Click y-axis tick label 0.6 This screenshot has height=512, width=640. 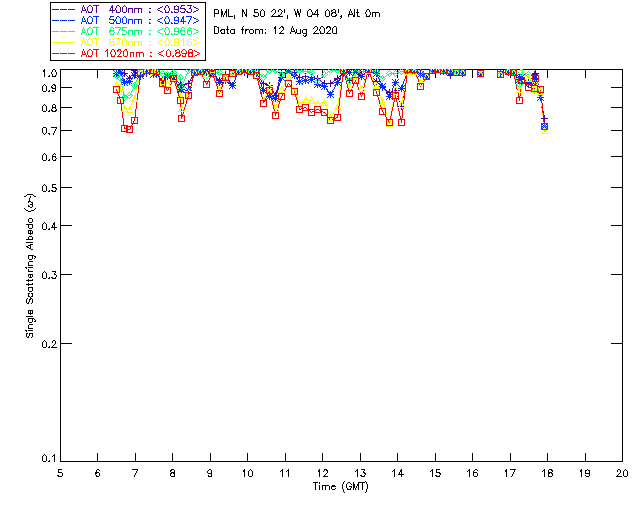(49, 157)
